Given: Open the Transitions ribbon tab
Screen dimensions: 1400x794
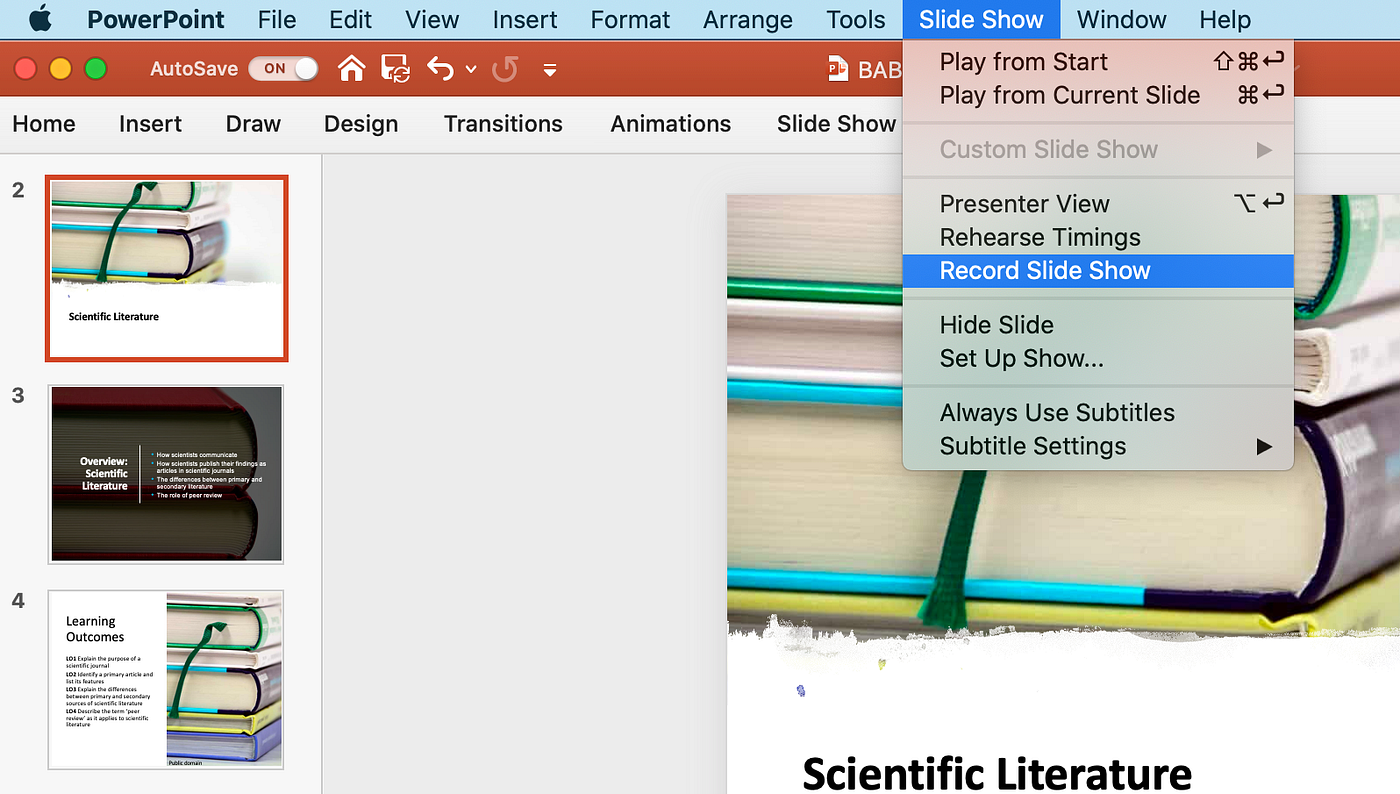Looking at the screenshot, I should (x=503, y=124).
